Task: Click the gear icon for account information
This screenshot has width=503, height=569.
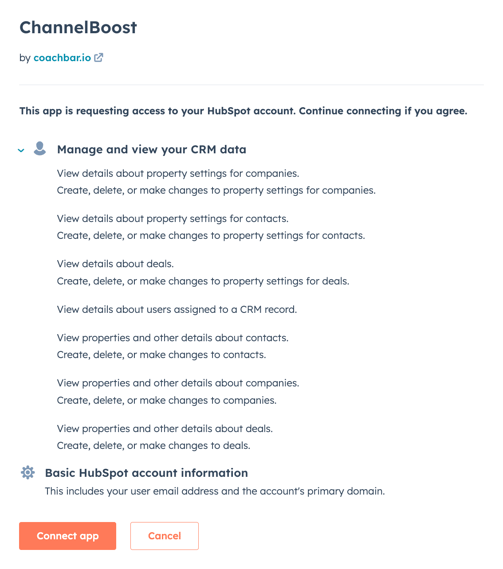Action: [x=28, y=472]
